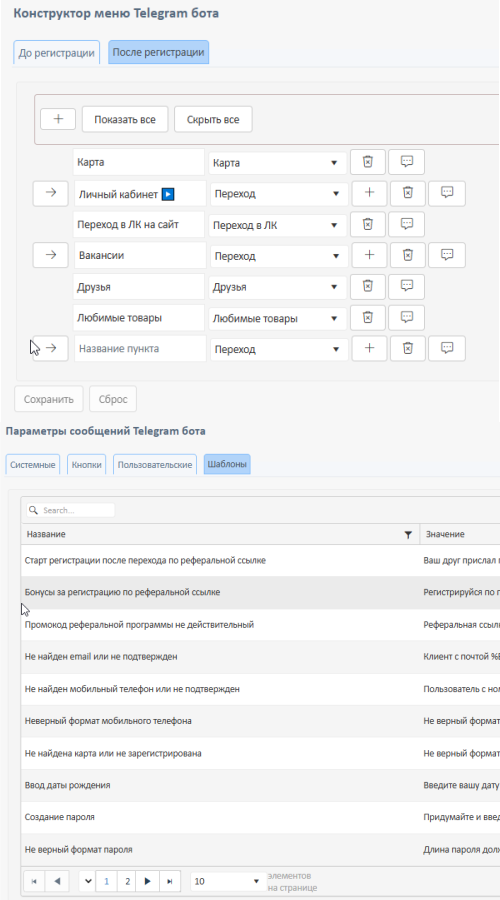This screenshot has height=900, width=500.
Task: Select row Промокод реферальной программы не действительный
Action: point(260,624)
